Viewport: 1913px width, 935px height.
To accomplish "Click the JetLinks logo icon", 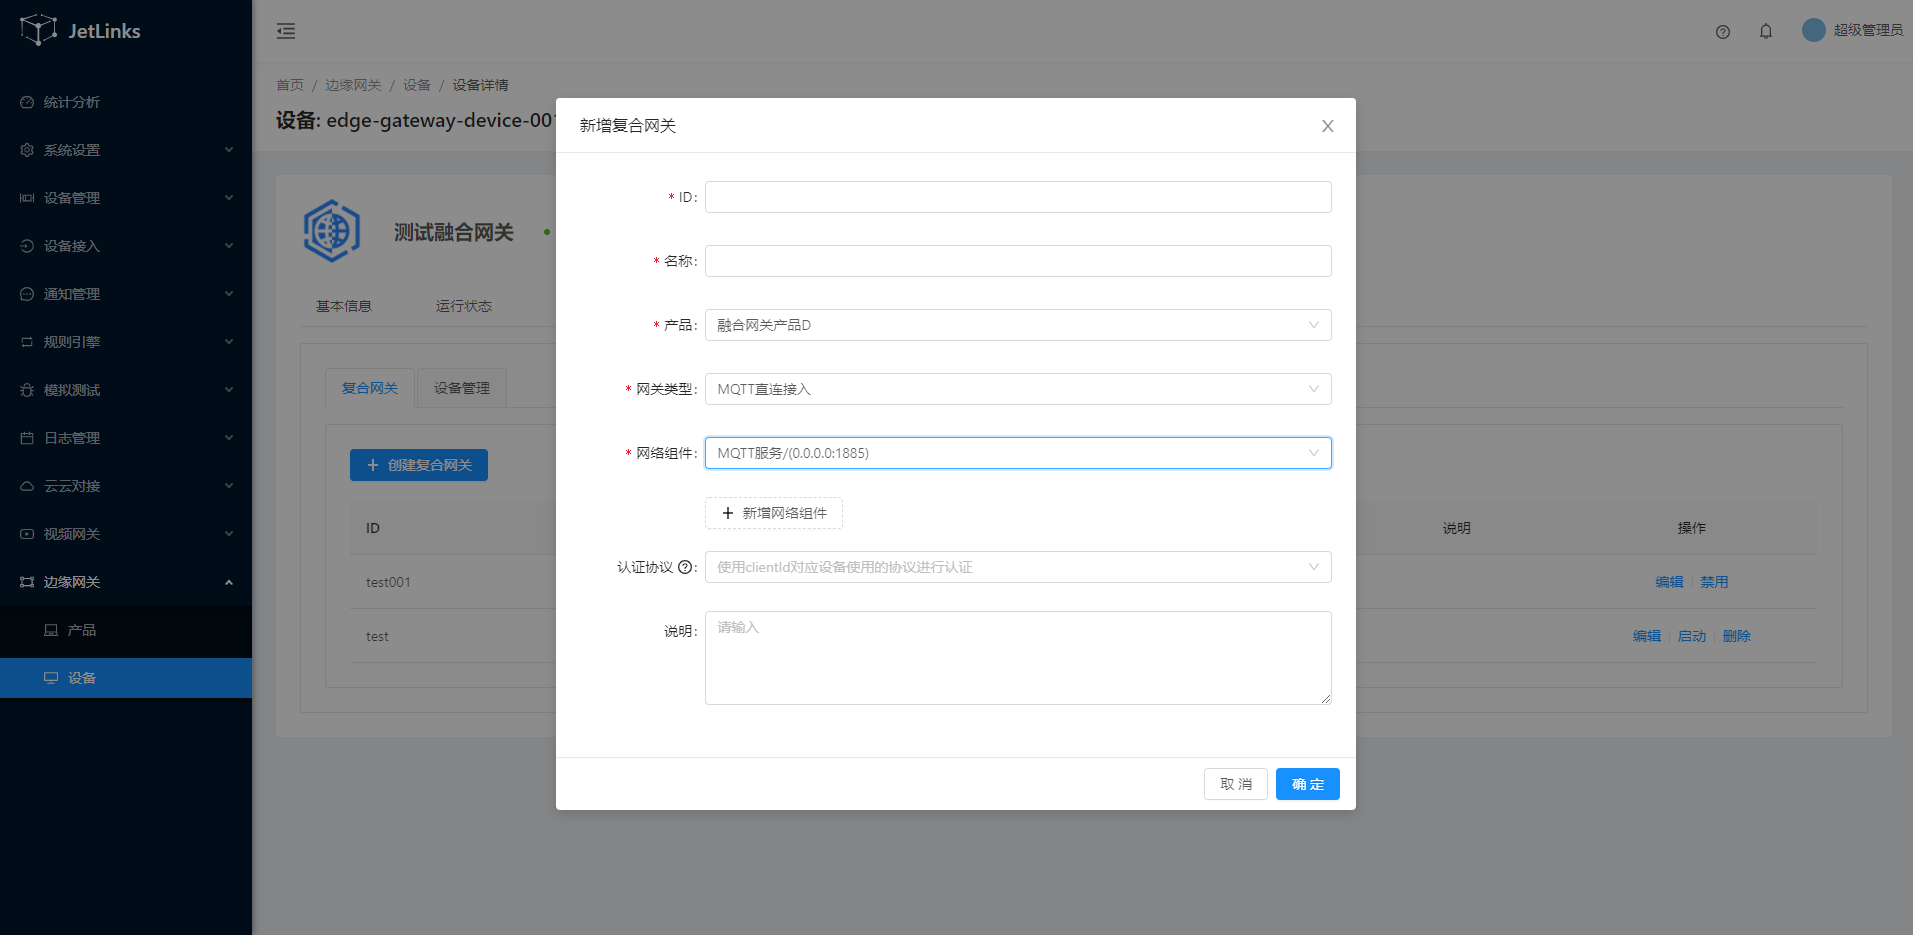I will pyautogui.click(x=38, y=30).
